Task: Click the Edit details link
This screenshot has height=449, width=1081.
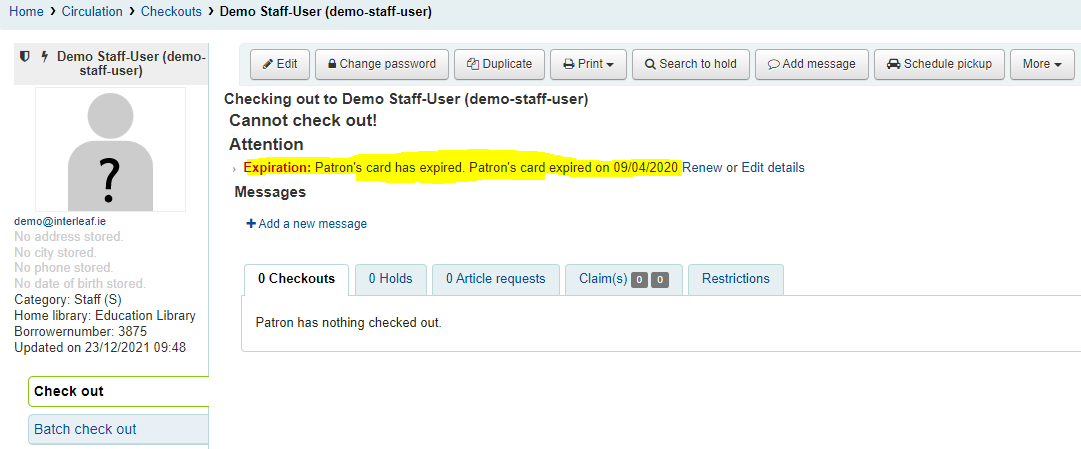Action: (773, 168)
